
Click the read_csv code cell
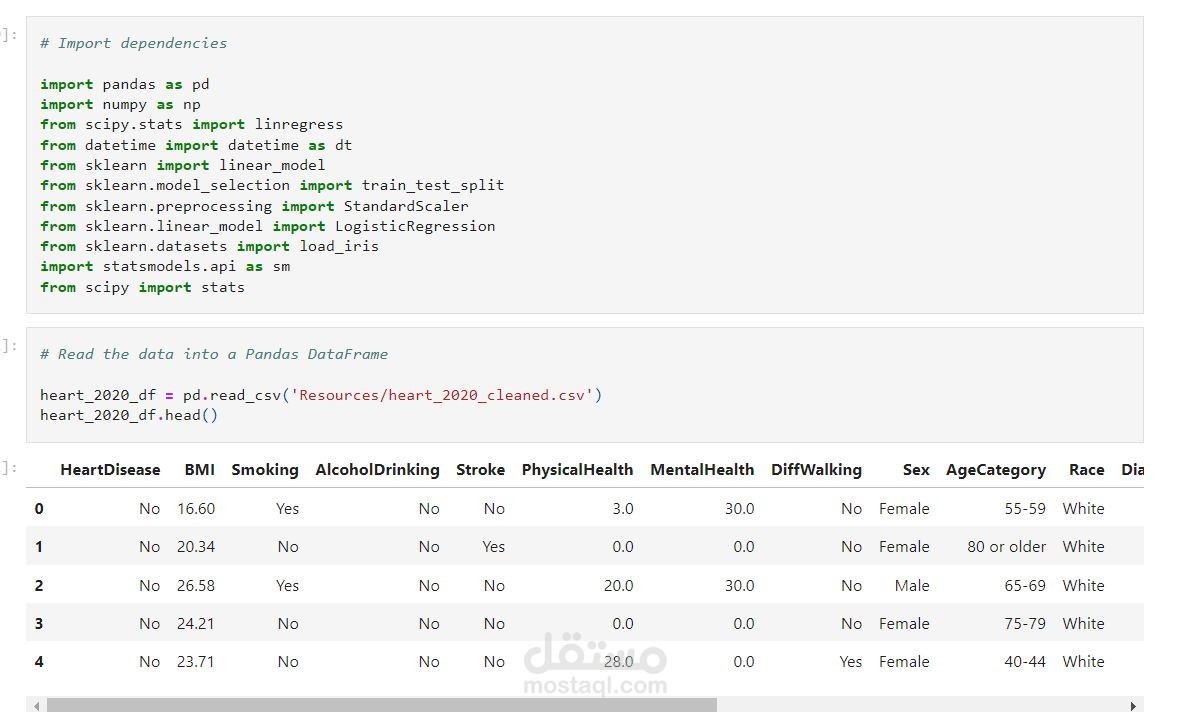pyautogui.click(x=585, y=384)
